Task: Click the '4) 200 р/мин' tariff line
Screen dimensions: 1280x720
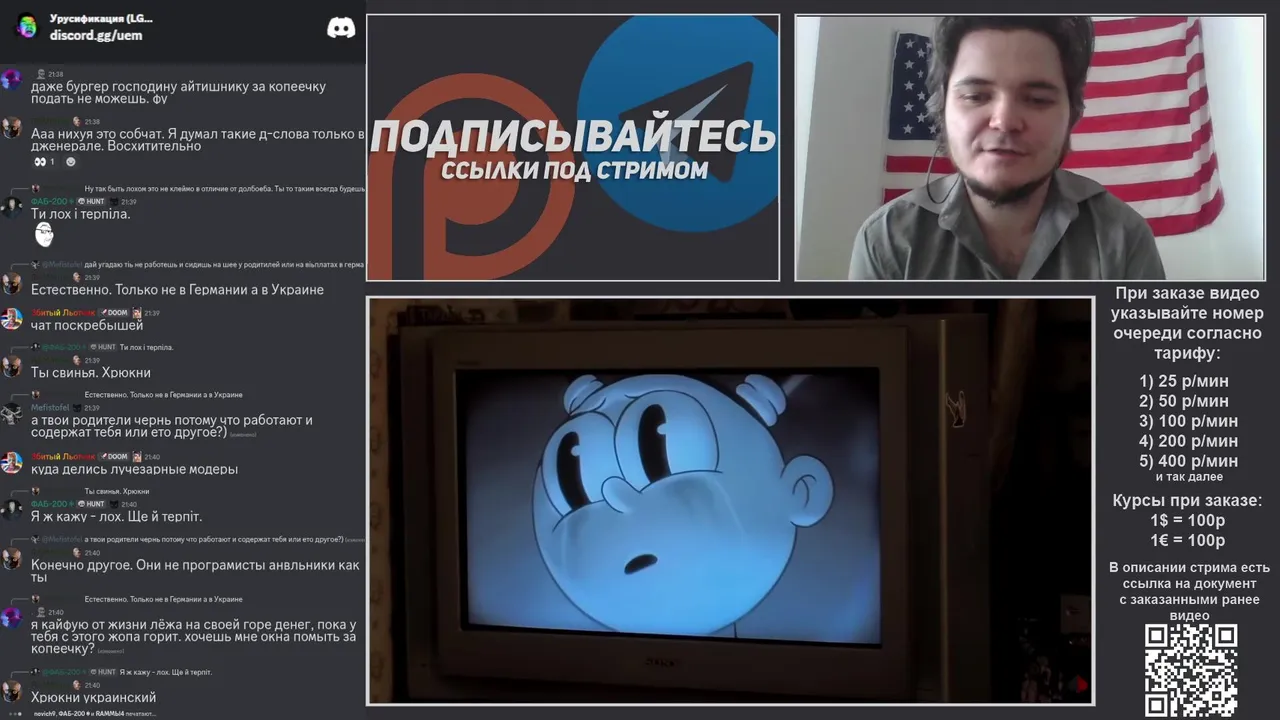Action: (1188, 441)
